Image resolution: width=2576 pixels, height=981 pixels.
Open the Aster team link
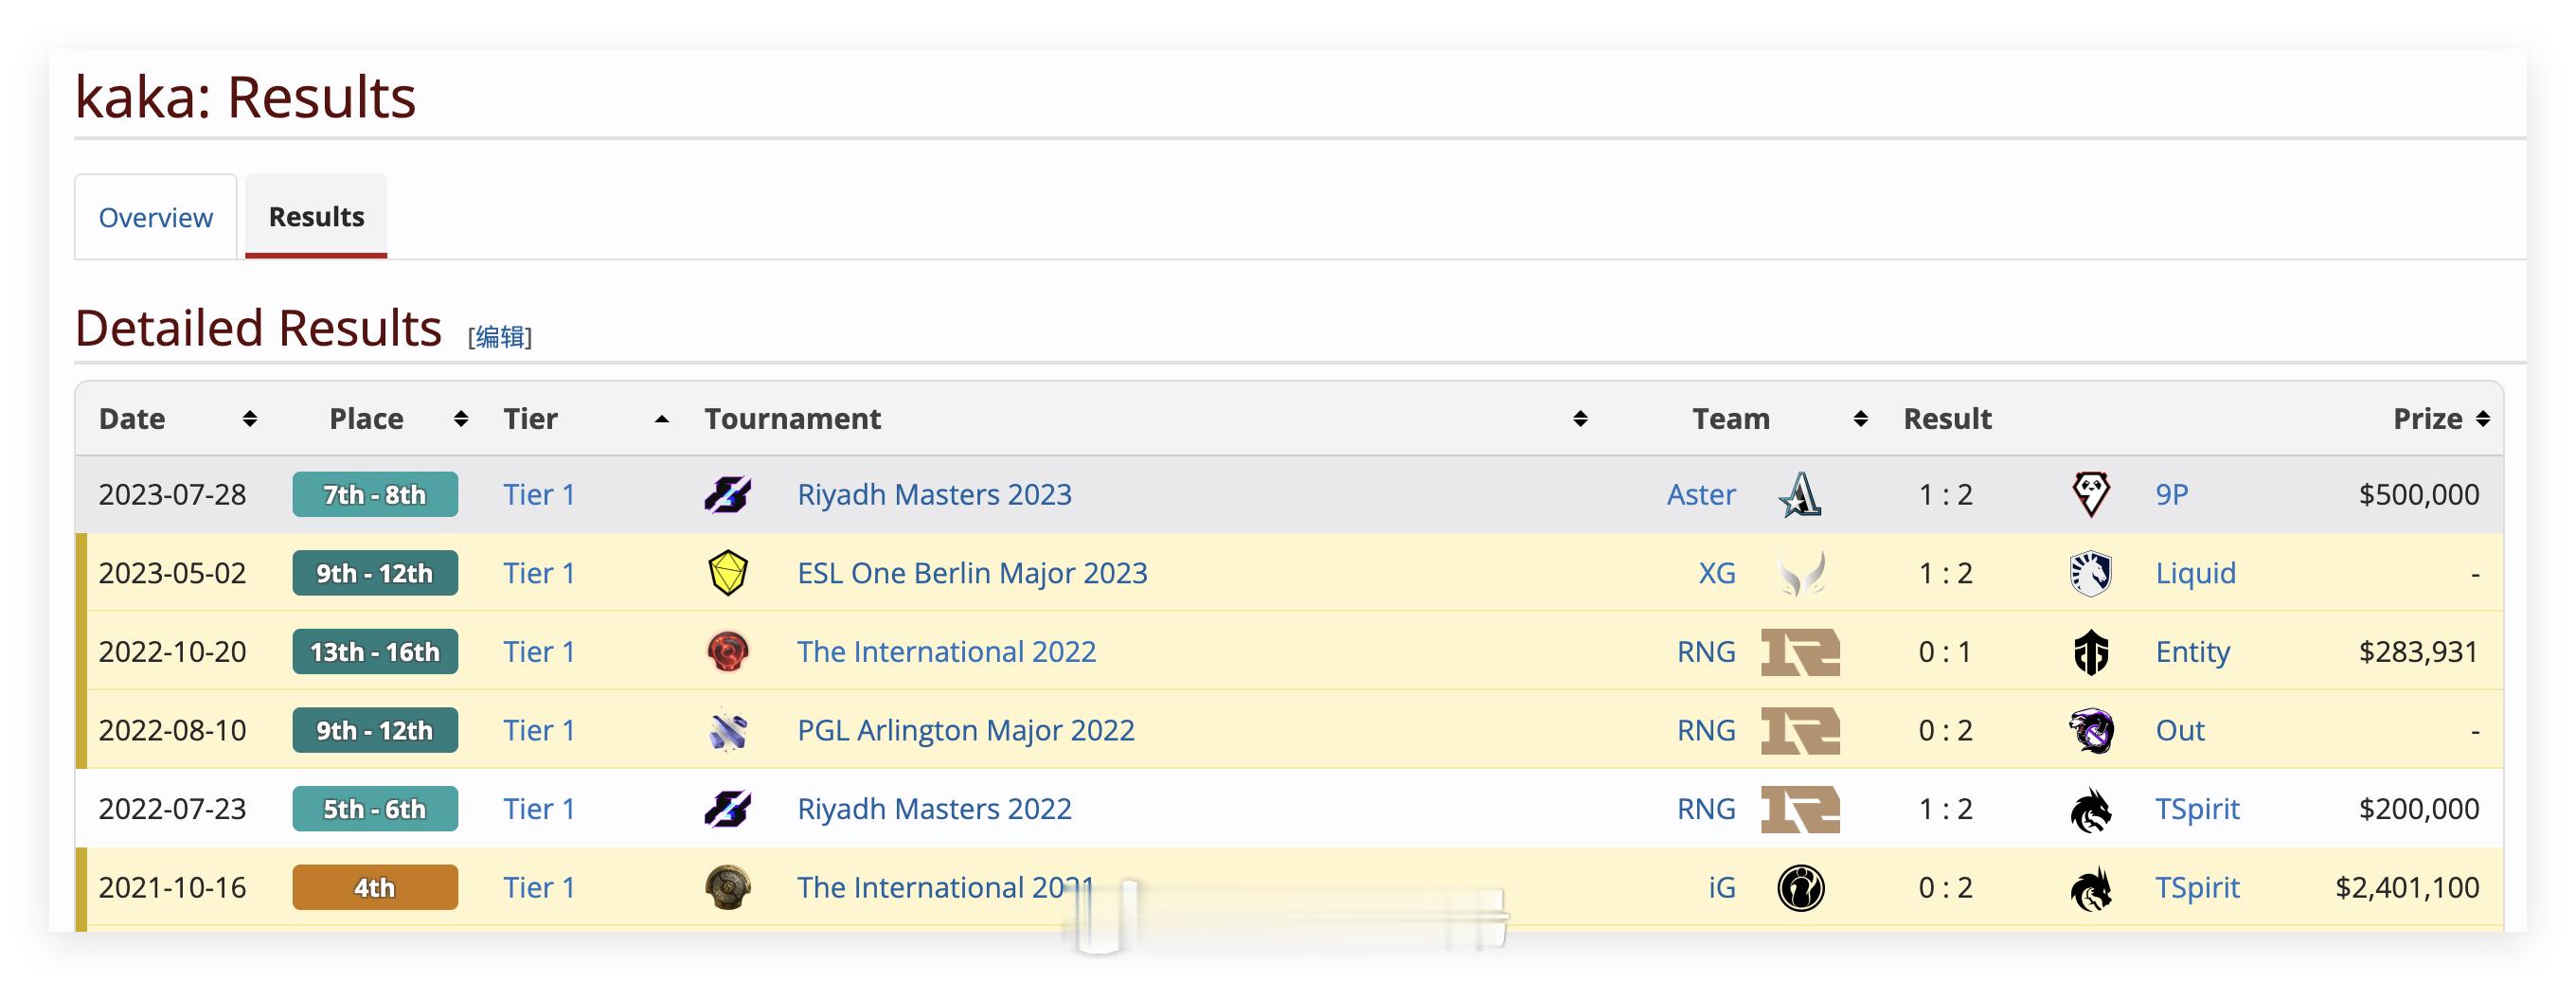point(1701,494)
